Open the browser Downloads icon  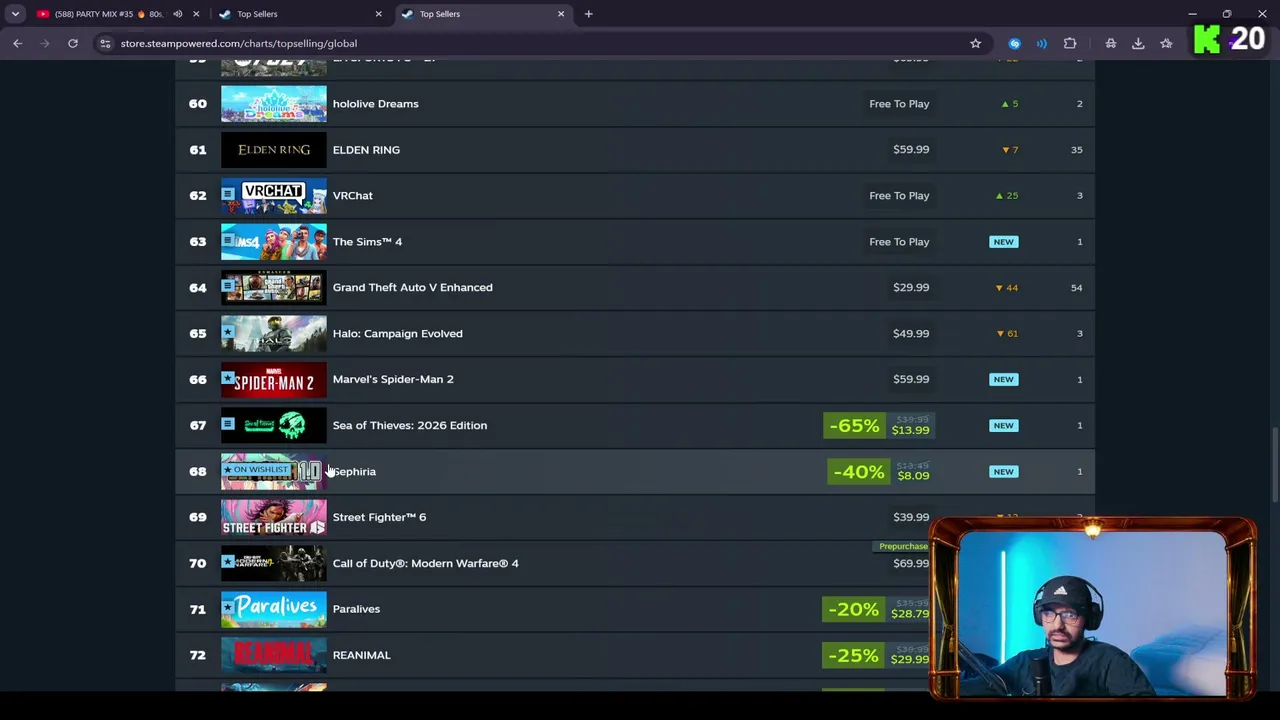(1138, 43)
